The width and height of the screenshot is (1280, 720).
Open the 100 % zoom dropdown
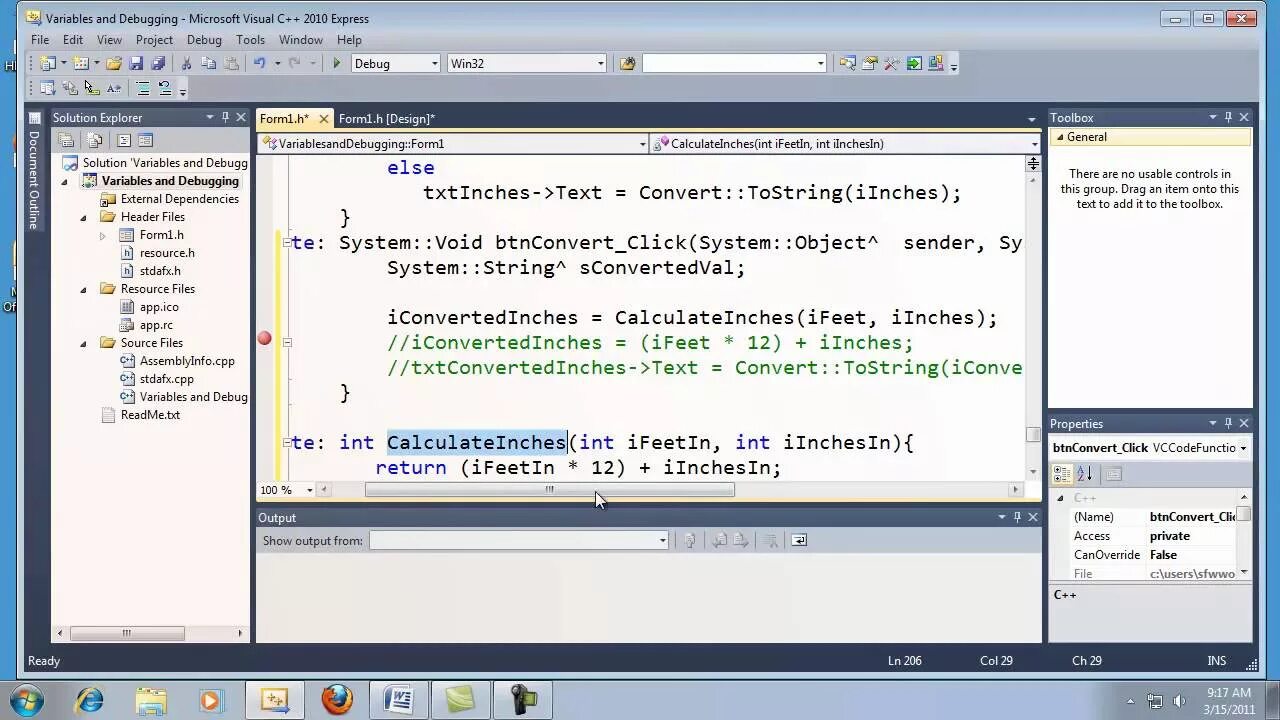[x=309, y=490]
